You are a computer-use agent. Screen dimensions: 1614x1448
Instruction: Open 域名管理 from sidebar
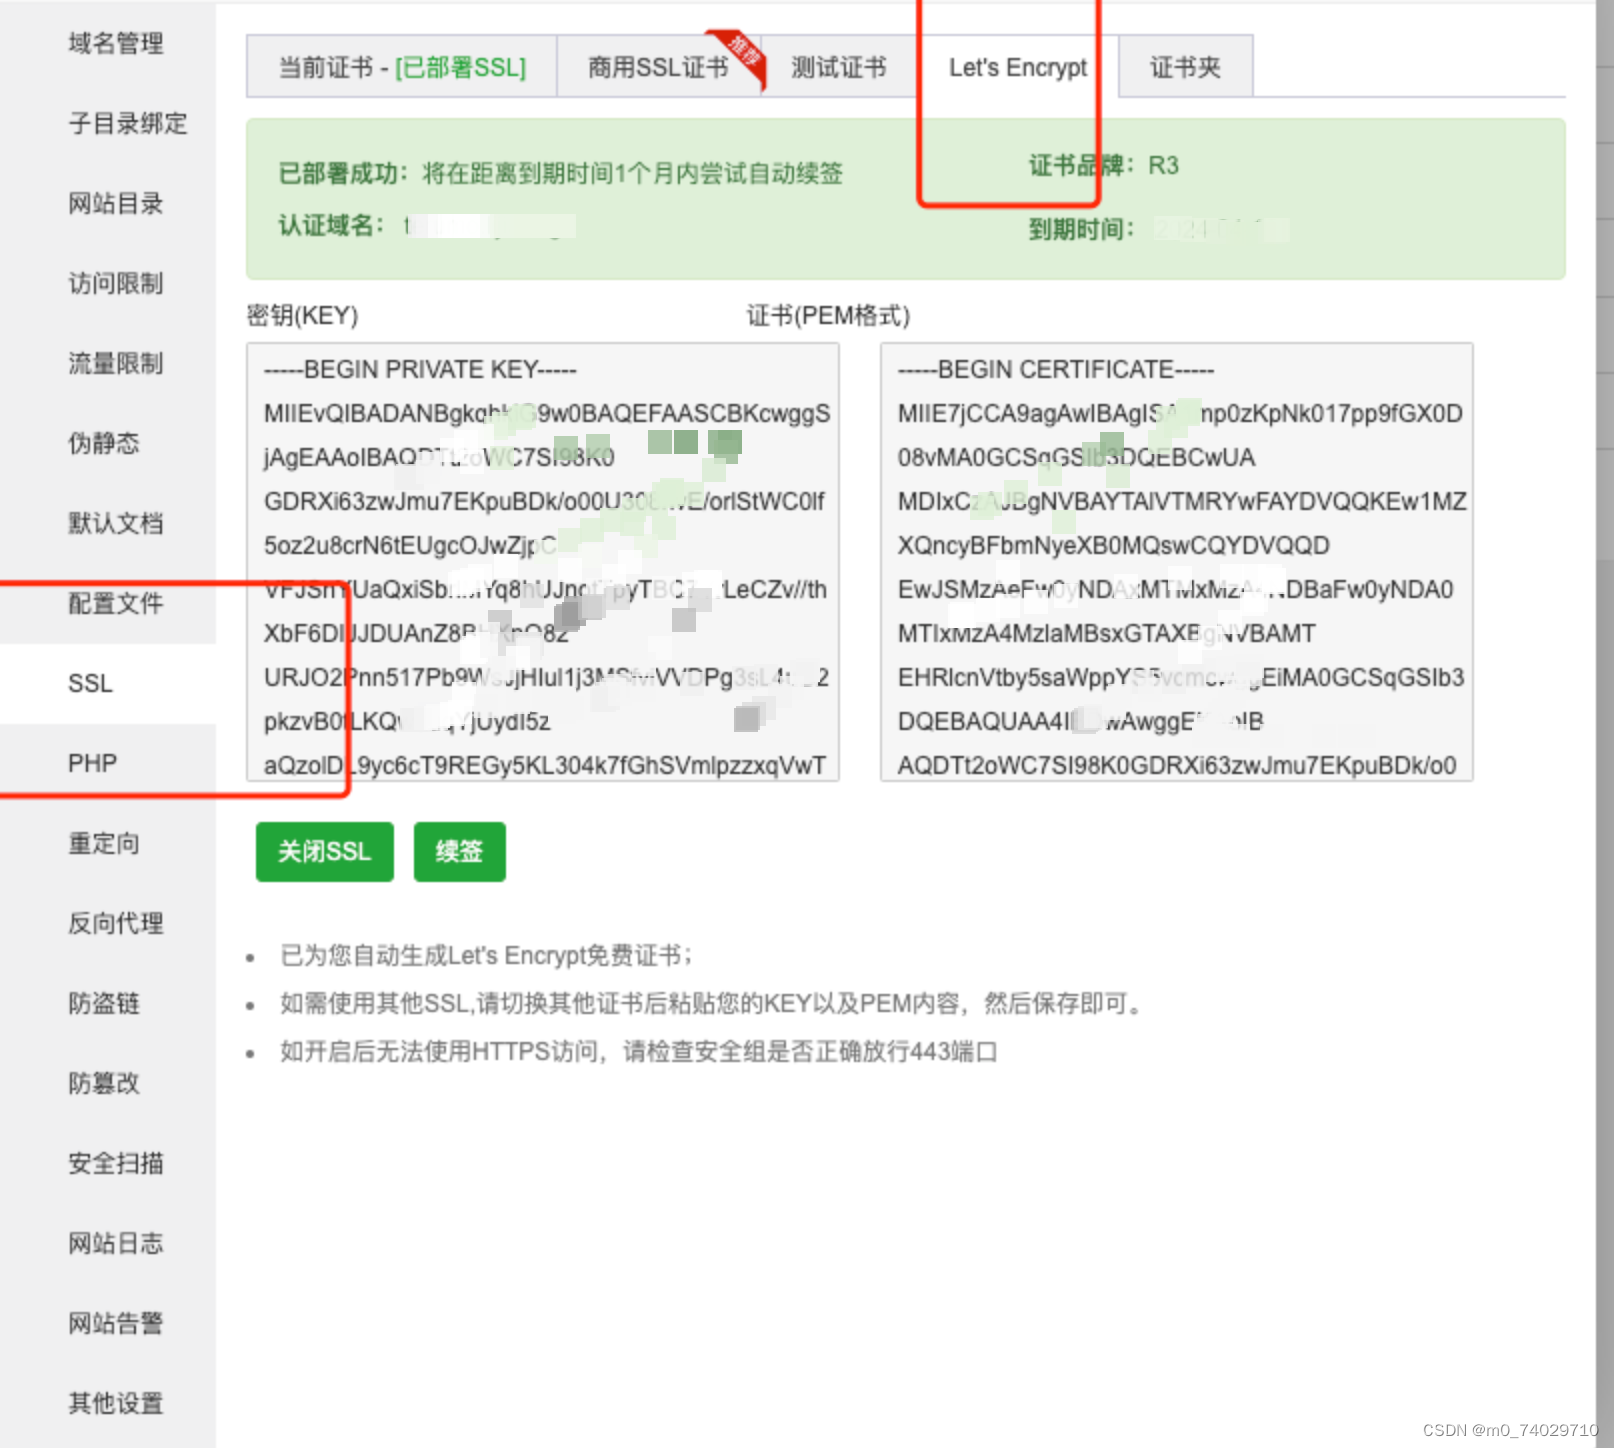coord(115,44)
